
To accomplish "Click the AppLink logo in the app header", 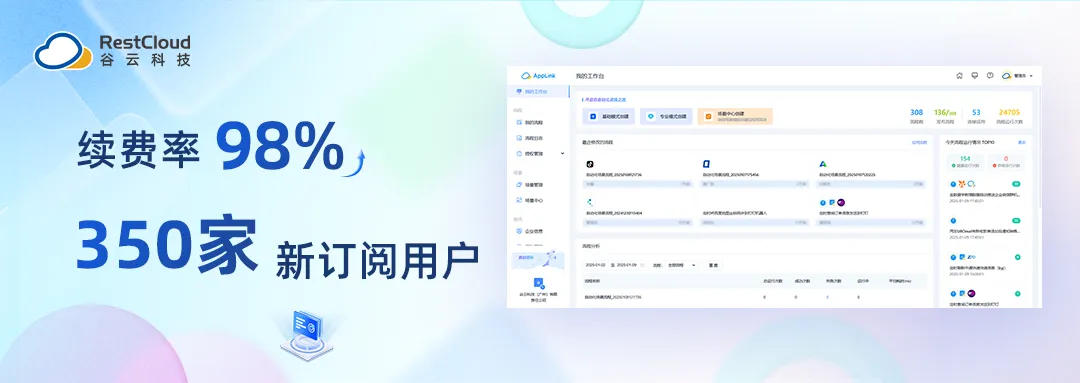I will (538, 76).
